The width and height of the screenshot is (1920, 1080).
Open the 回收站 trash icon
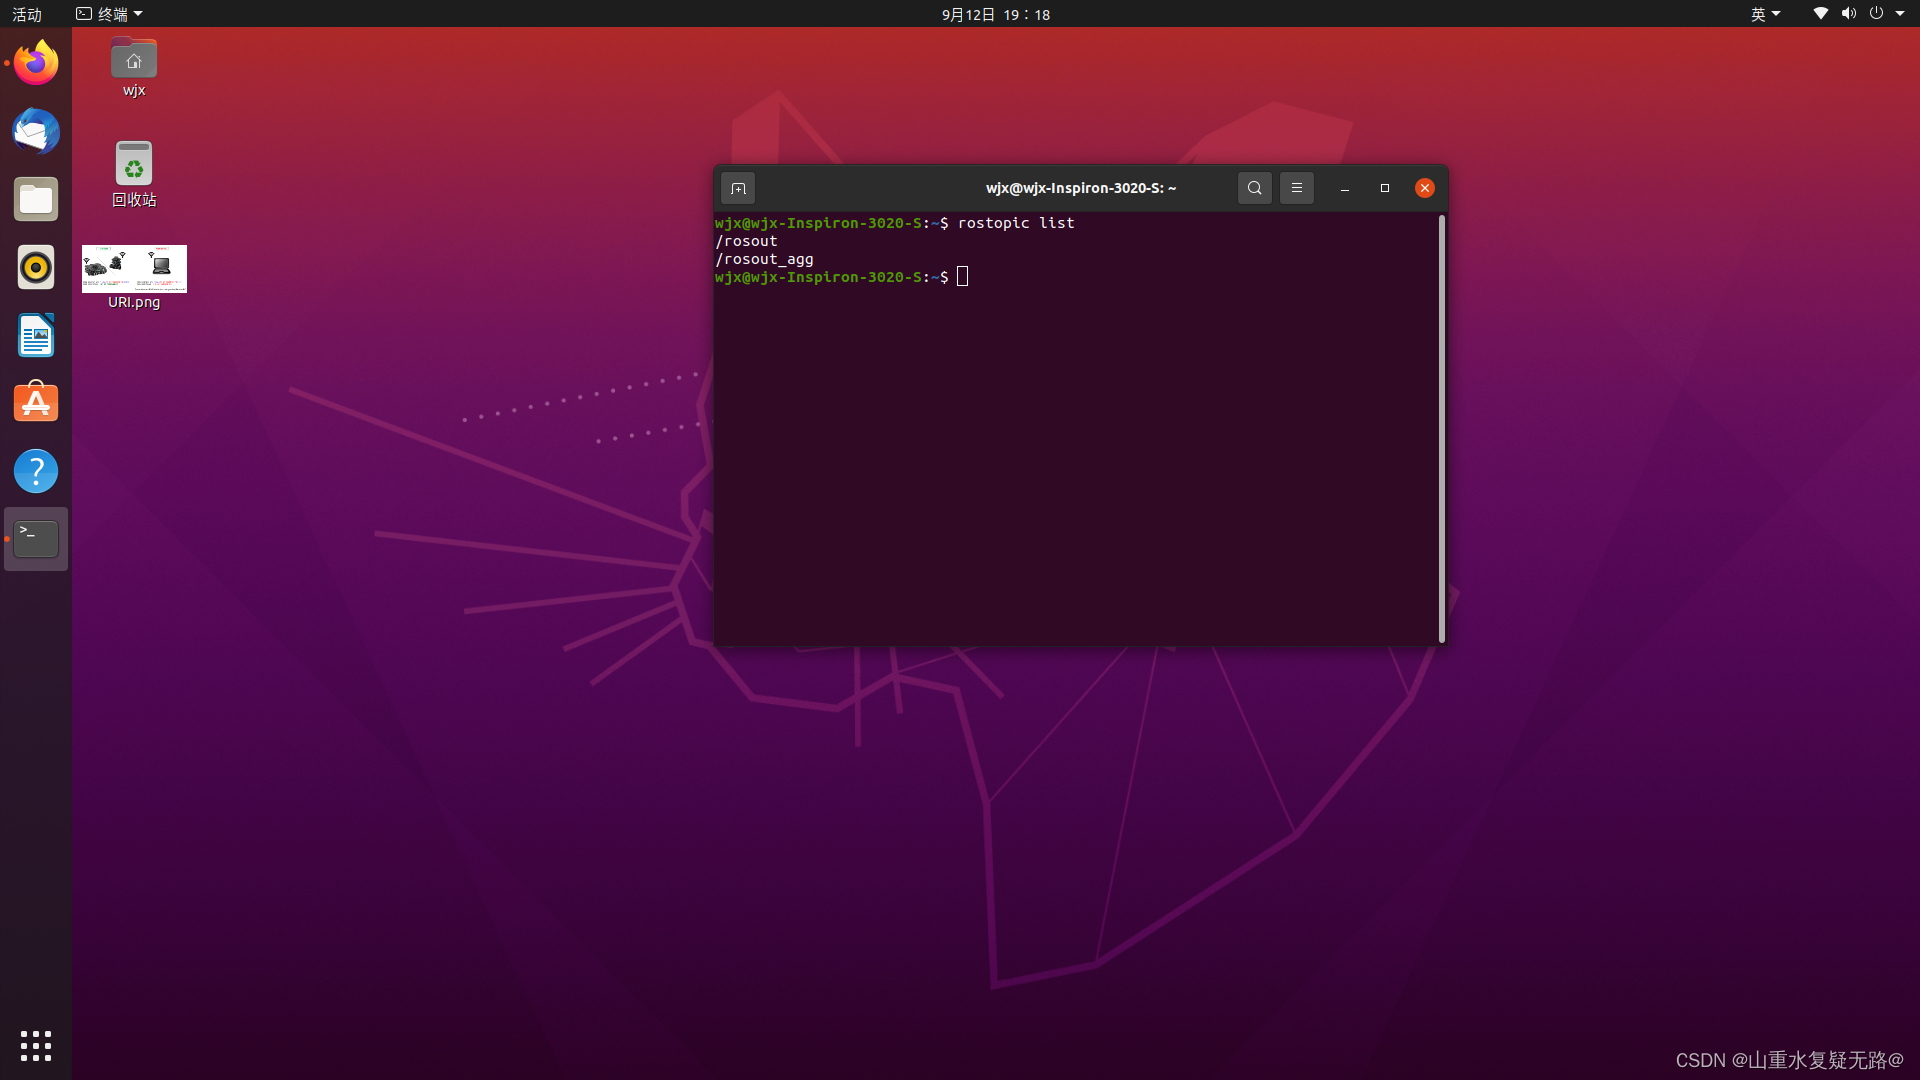click(x=134, y=174)
